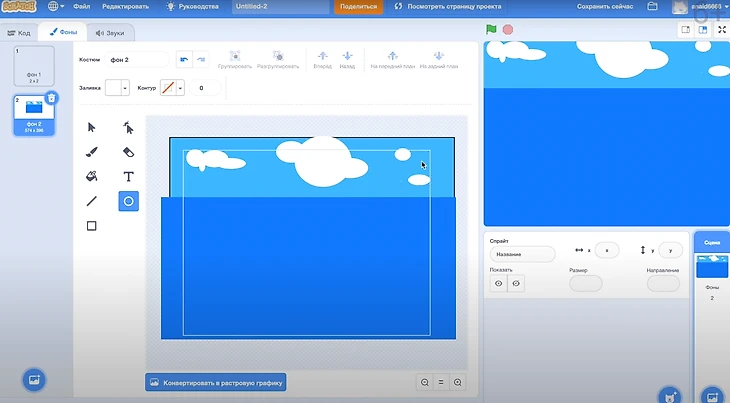Show sprite using the open eye icon
This screenshot has width=730, height=403.
pos(498,283)
